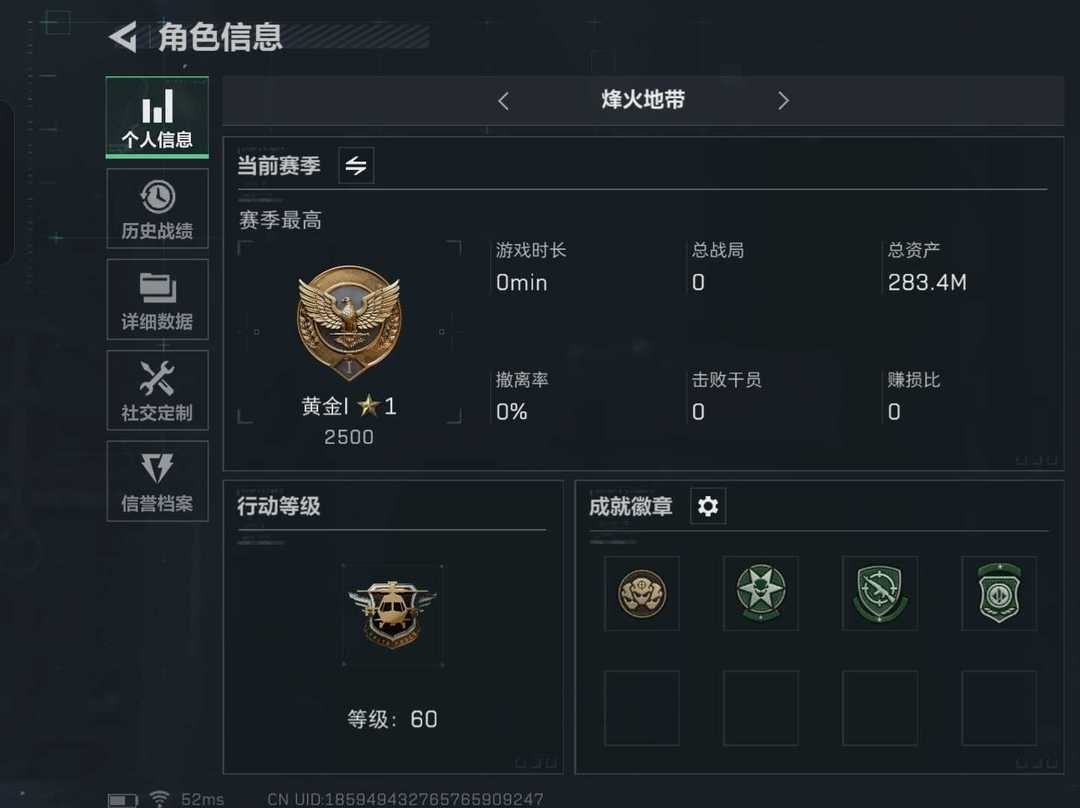Click the last empty badge slot

[999, 708]
